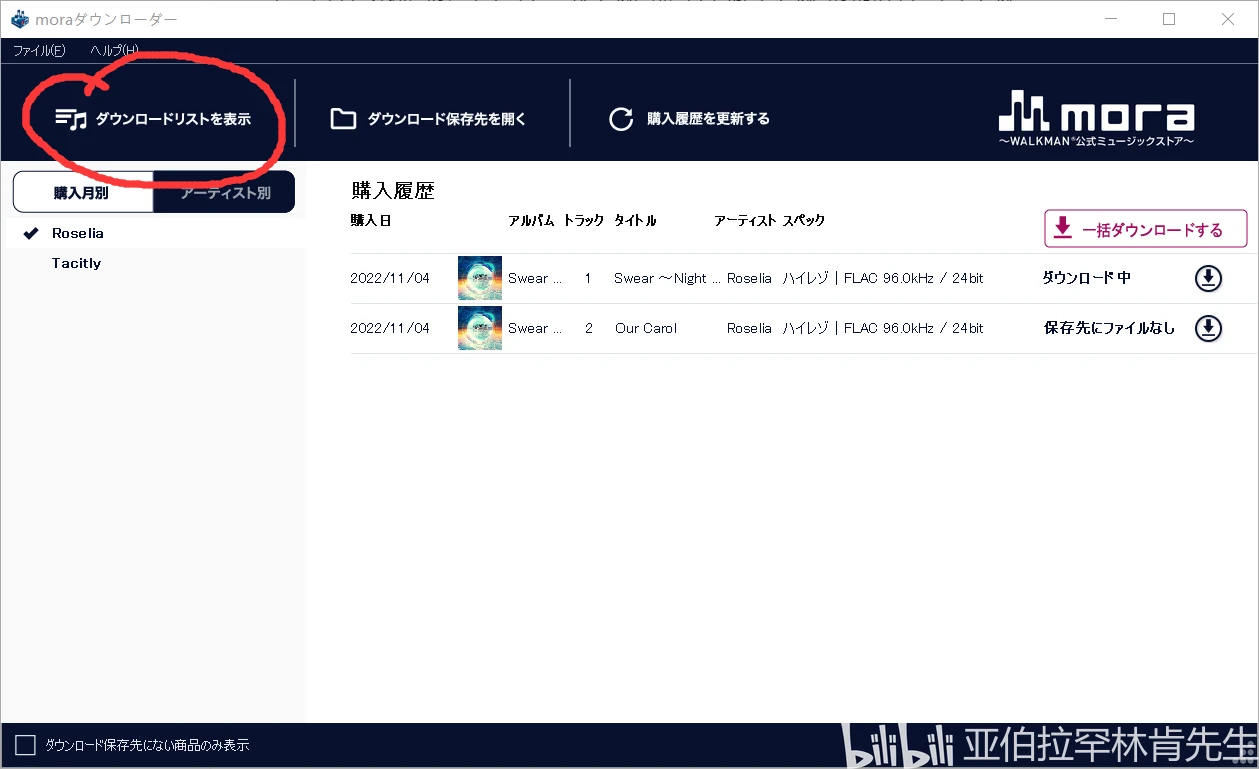The height and width of the screenshot is (769, 1259).
Task: Click the mora app icon in title bar
Action: click(19, 19)
